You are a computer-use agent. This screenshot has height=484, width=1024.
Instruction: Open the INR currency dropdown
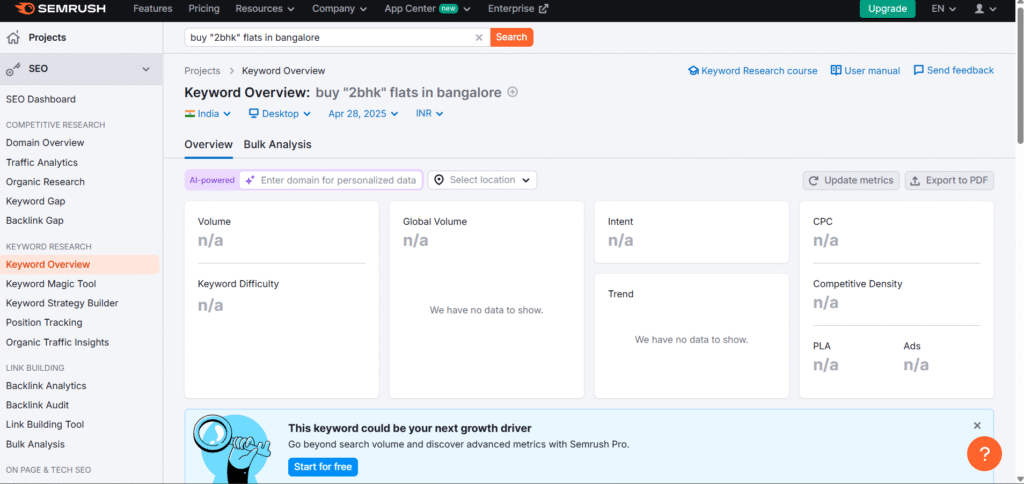[x=430, y=114]
